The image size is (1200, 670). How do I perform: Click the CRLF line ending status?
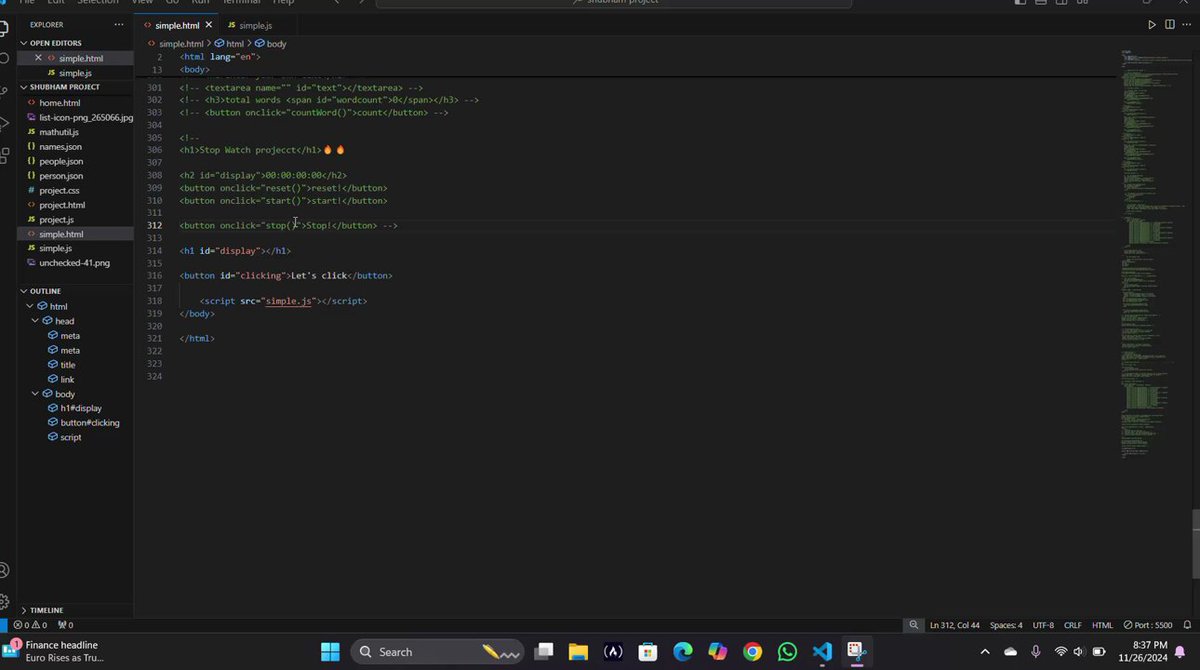[1073, 625]
